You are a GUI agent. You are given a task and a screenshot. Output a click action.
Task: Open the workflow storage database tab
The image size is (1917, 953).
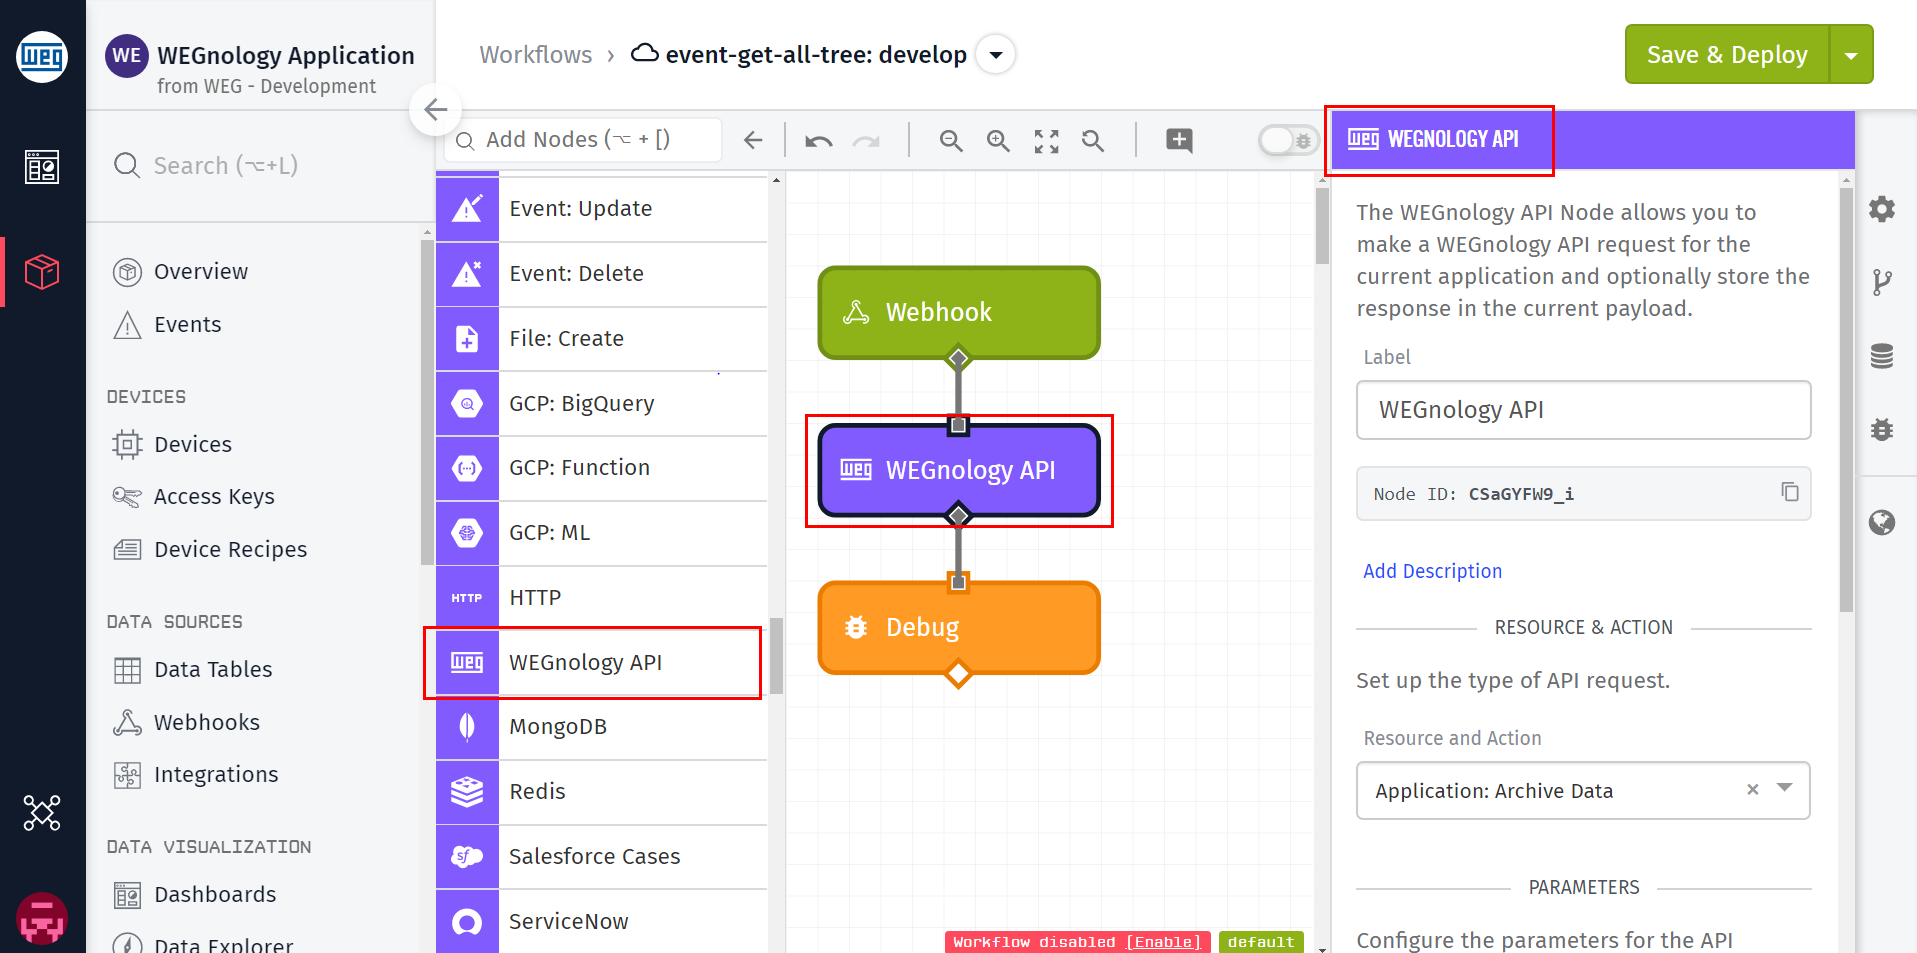[x=1882, y=356]
